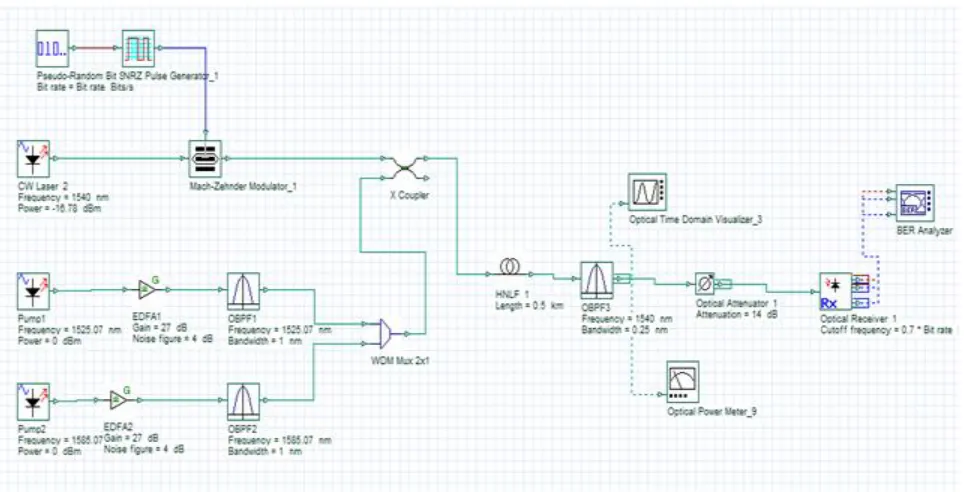This screenshot has height=492, width=964.
Task: Click Pump2 'Power = 0 dBm' text
Action: click(x=49, y=451)
